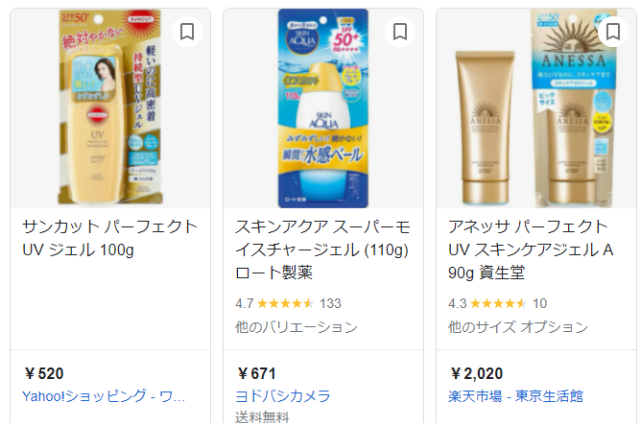This screenshot has height=423, width=640.
Task: Open the 楽天市場 - 東京生活館 seller link
Action: (516, 396)
